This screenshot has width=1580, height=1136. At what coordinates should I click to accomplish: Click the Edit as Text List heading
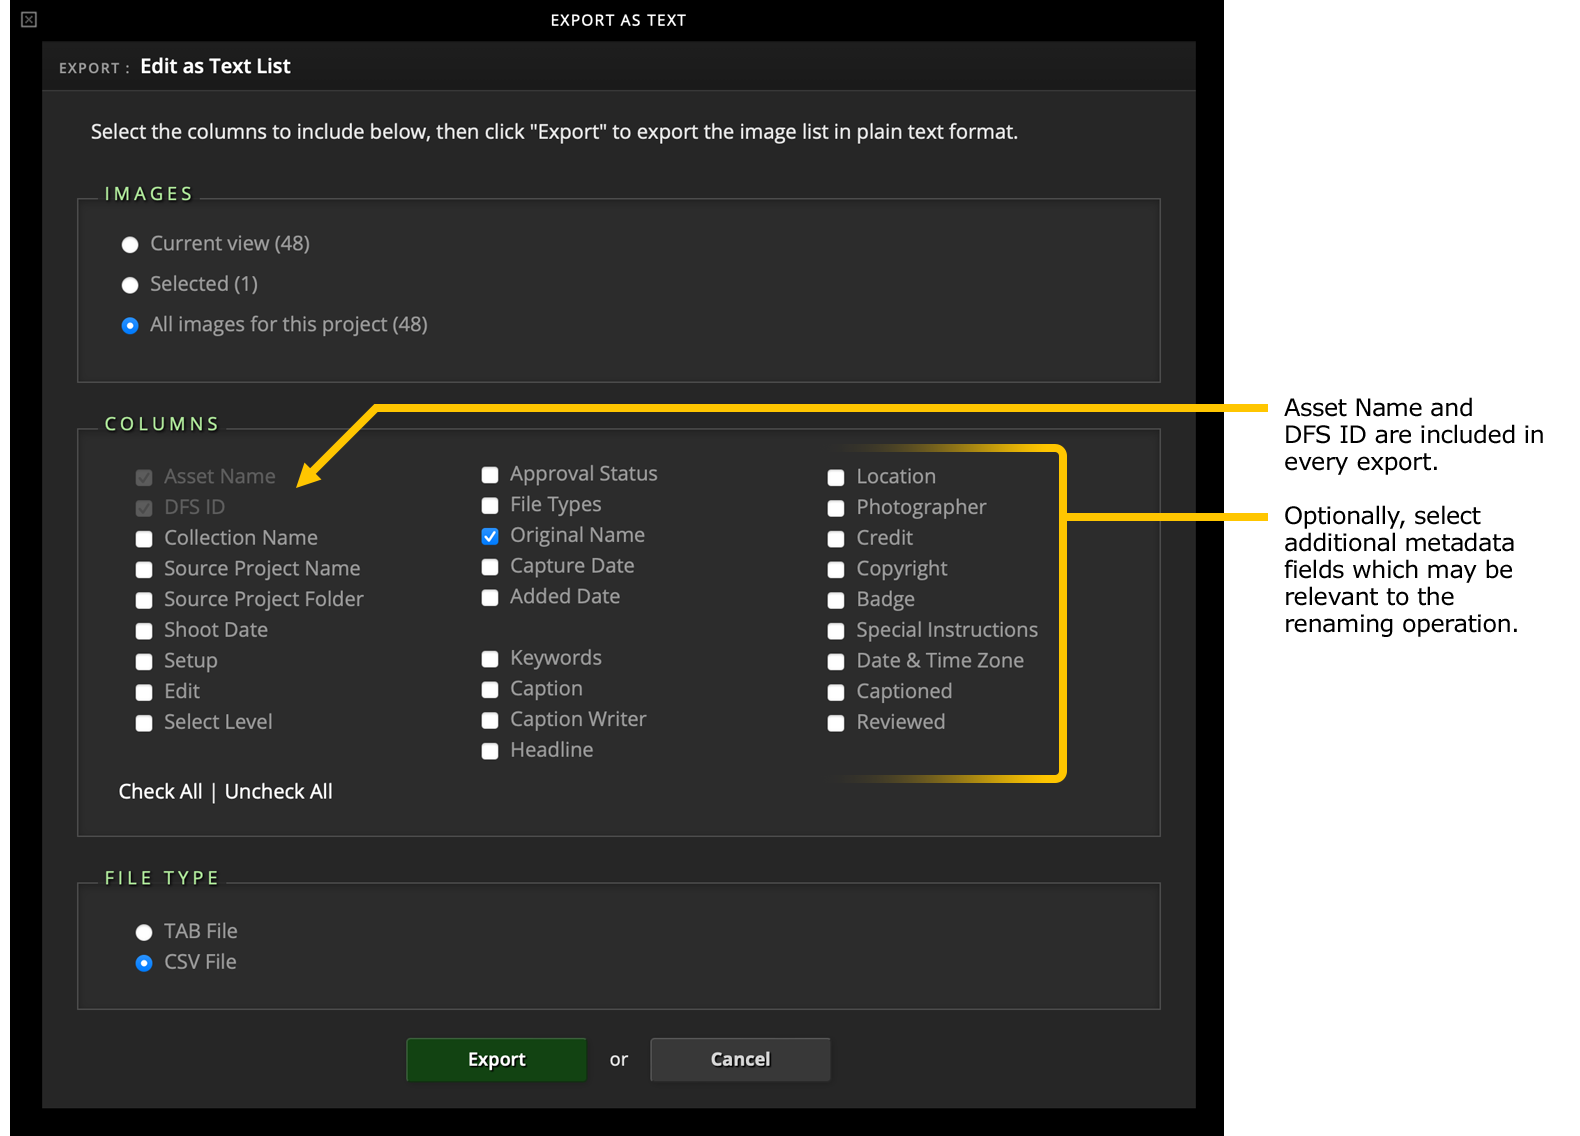(x=215, y=67)
